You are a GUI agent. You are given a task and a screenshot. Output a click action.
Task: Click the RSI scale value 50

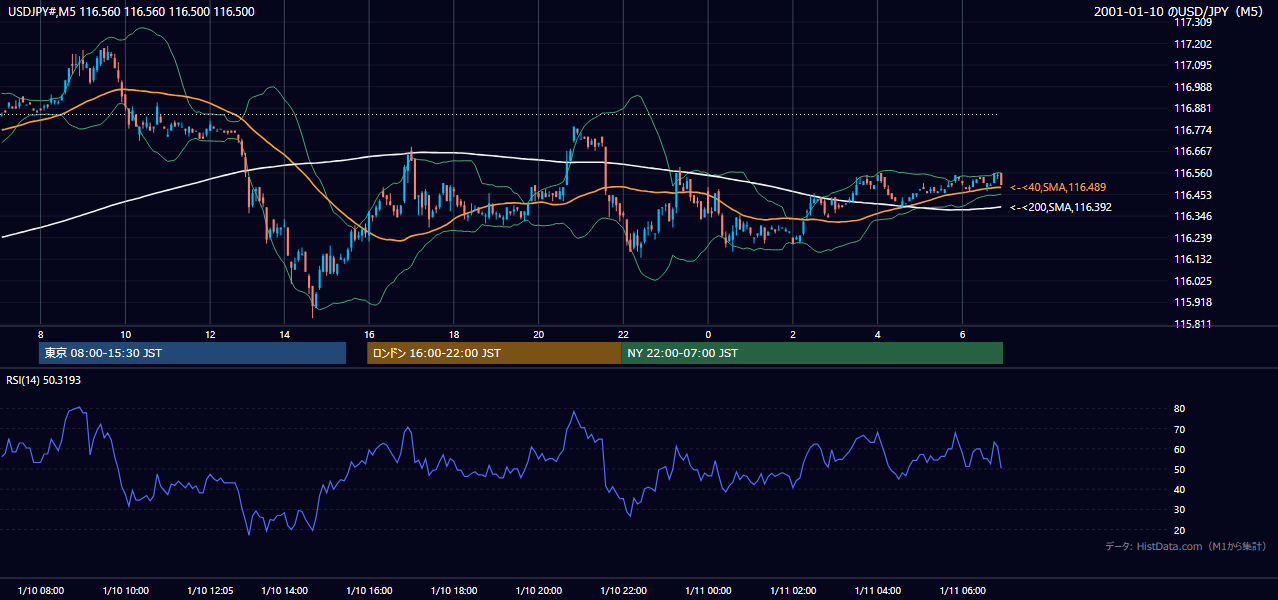pos(1179,469)
